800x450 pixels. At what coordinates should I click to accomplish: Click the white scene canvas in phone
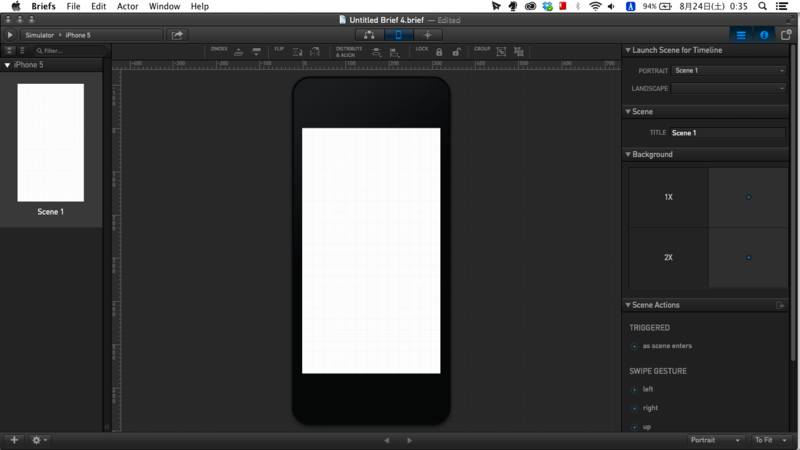coord(371,251)
